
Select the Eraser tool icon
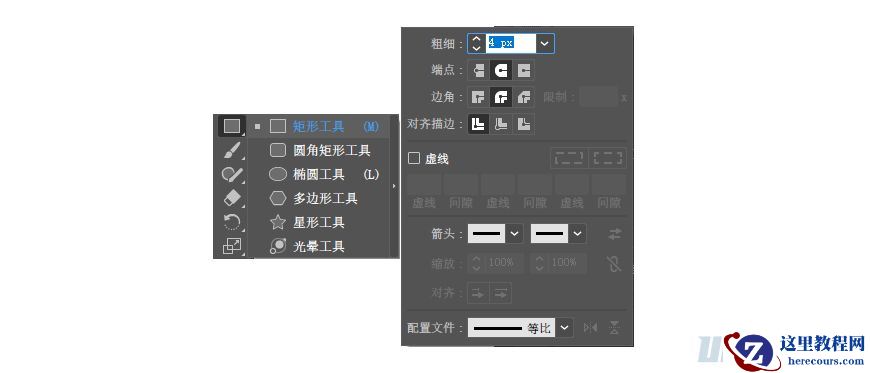click(232, 198)
